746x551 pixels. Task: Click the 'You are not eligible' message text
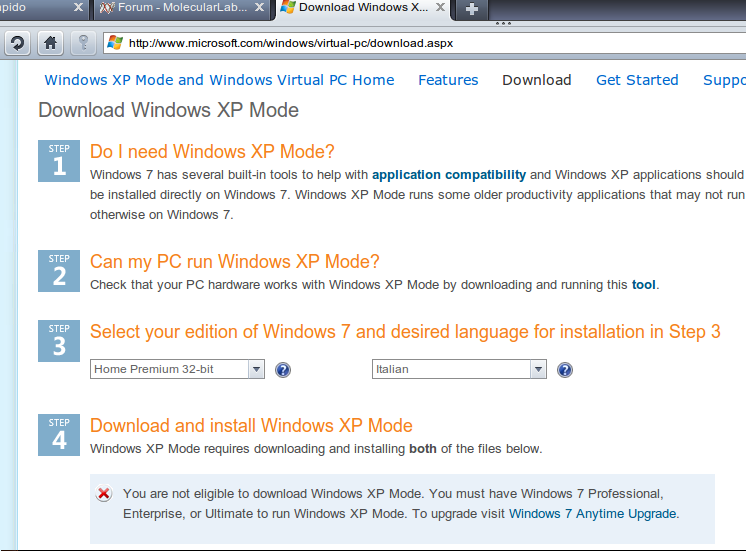tap(401, 504)
